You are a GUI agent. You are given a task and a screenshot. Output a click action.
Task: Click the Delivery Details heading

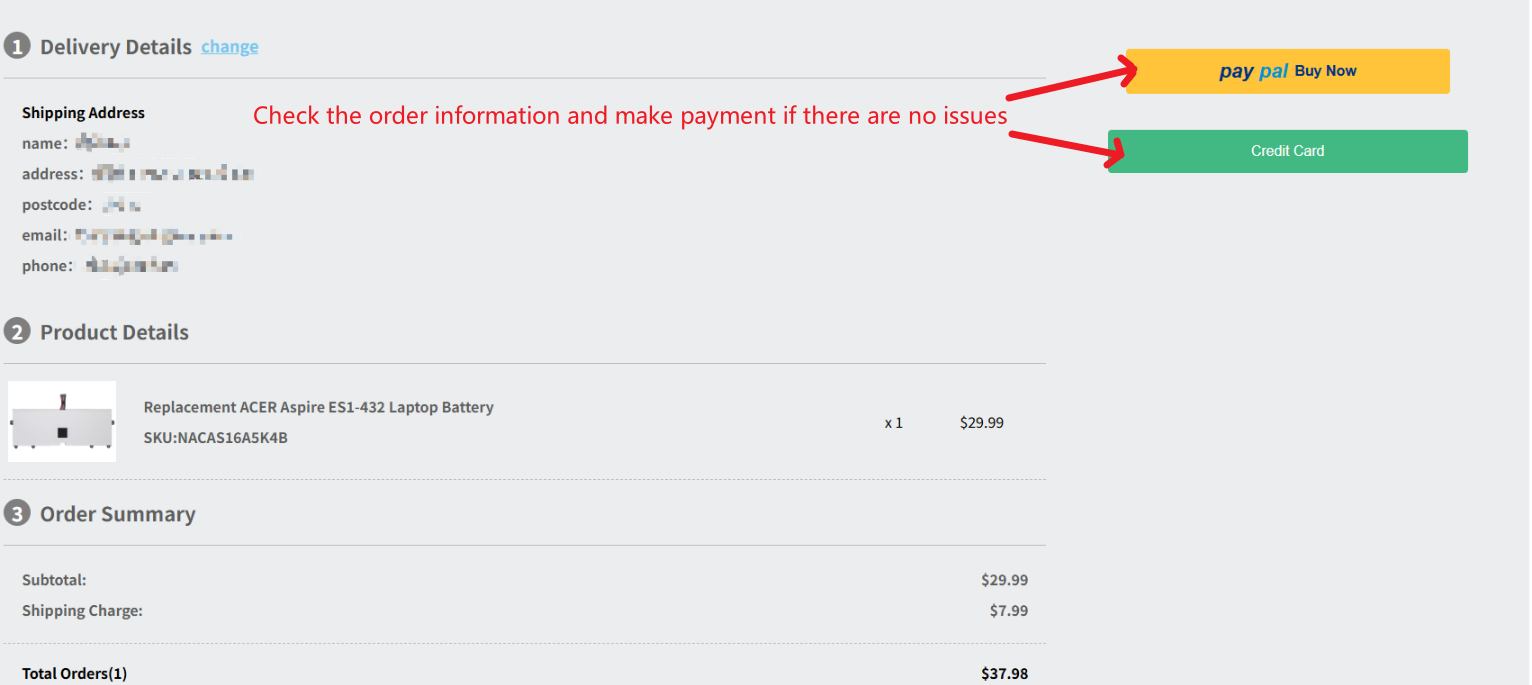coord(116,47)
